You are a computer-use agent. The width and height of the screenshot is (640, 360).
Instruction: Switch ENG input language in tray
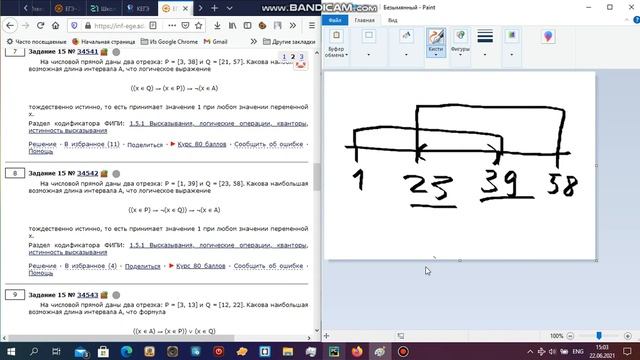point(578,351)
